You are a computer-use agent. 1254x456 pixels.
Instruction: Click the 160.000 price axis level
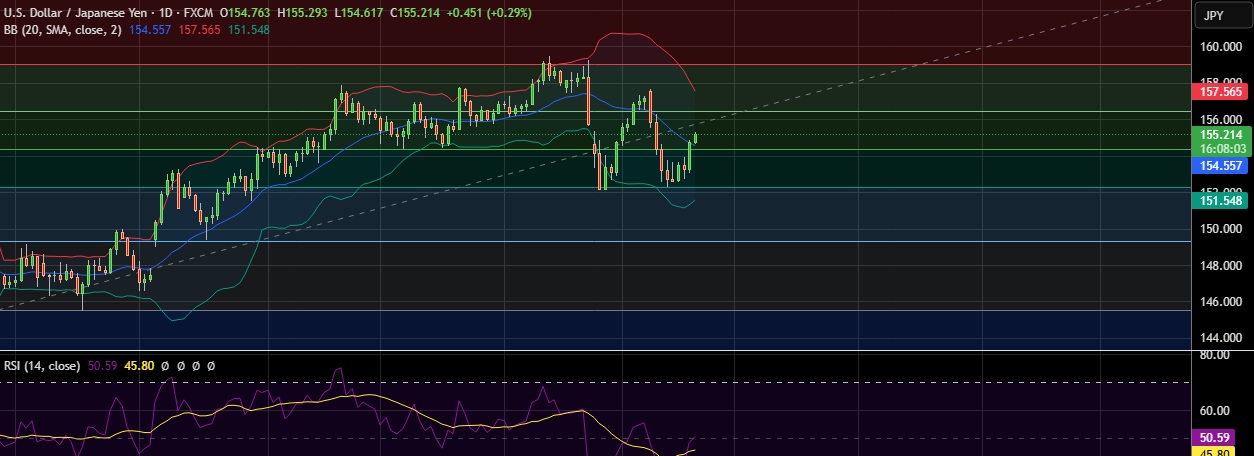point(1221,46)
